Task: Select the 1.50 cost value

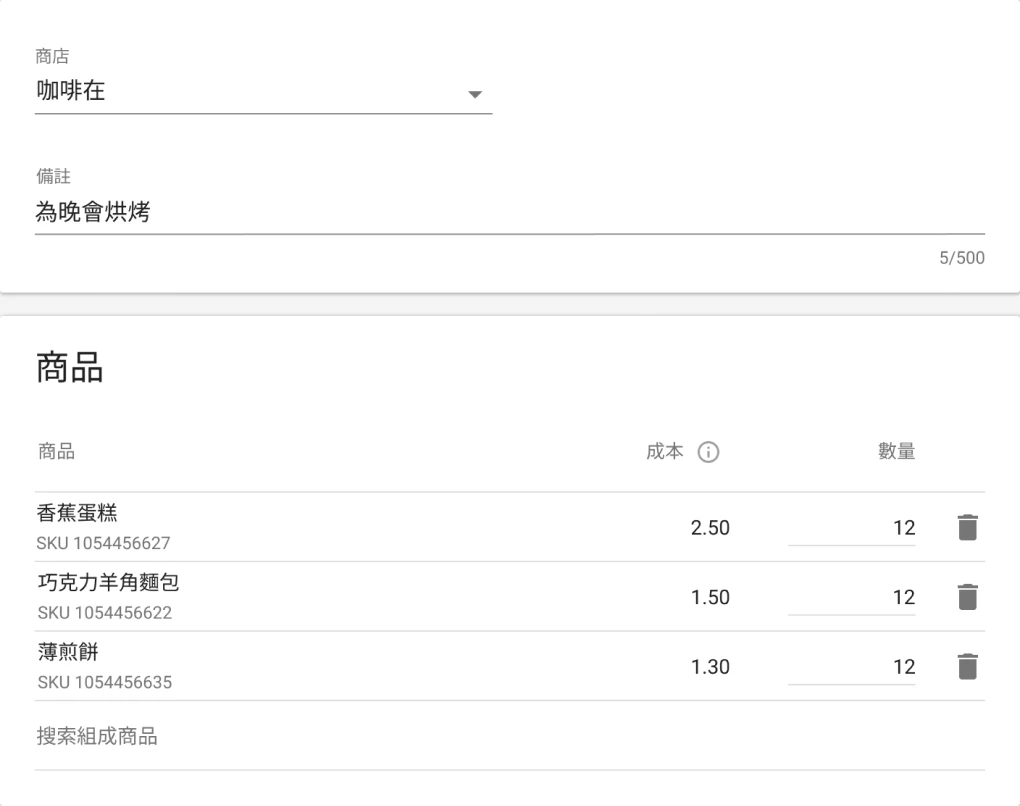Action: tap(710, 598)
